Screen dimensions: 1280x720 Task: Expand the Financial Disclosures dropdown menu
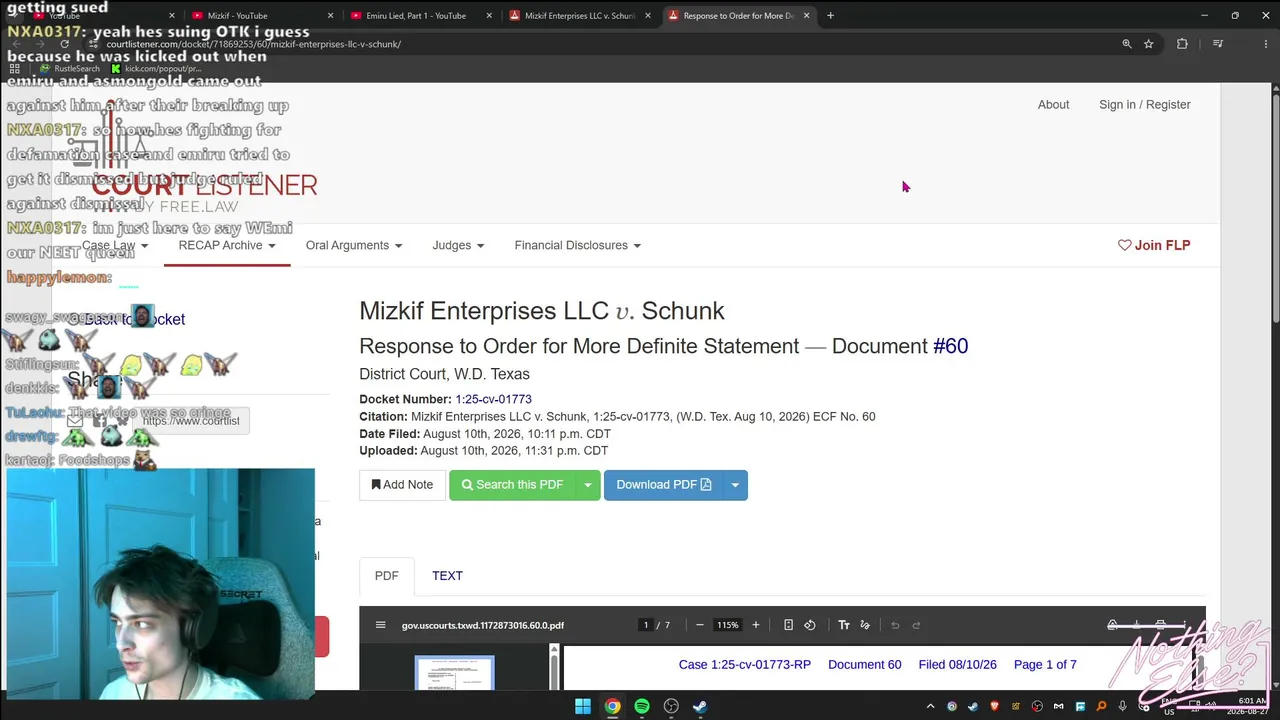point(578,245)
